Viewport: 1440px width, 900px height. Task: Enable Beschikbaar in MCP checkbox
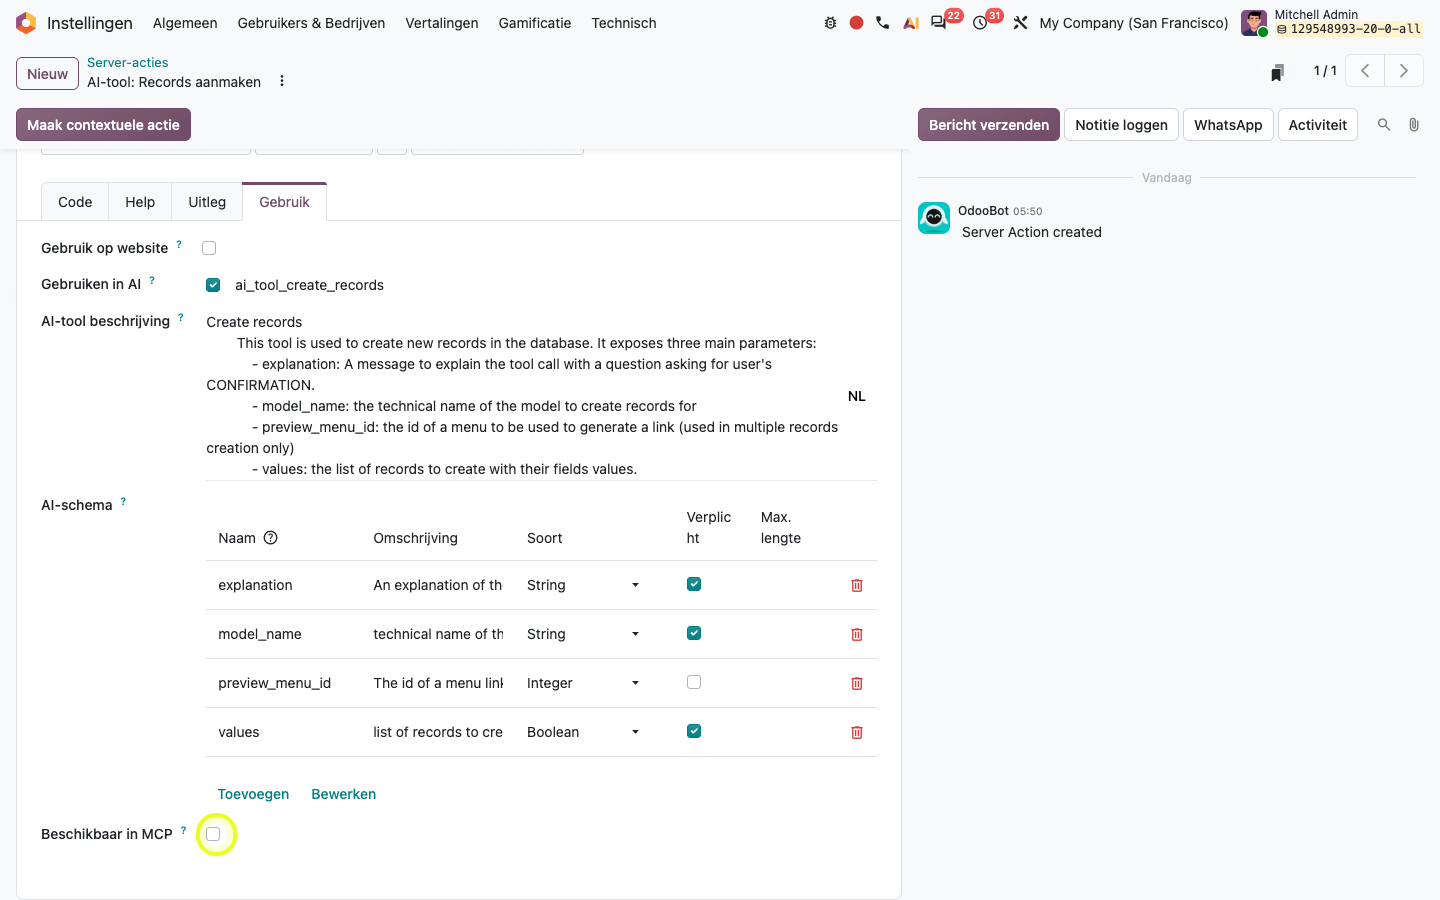coord(213,834)
